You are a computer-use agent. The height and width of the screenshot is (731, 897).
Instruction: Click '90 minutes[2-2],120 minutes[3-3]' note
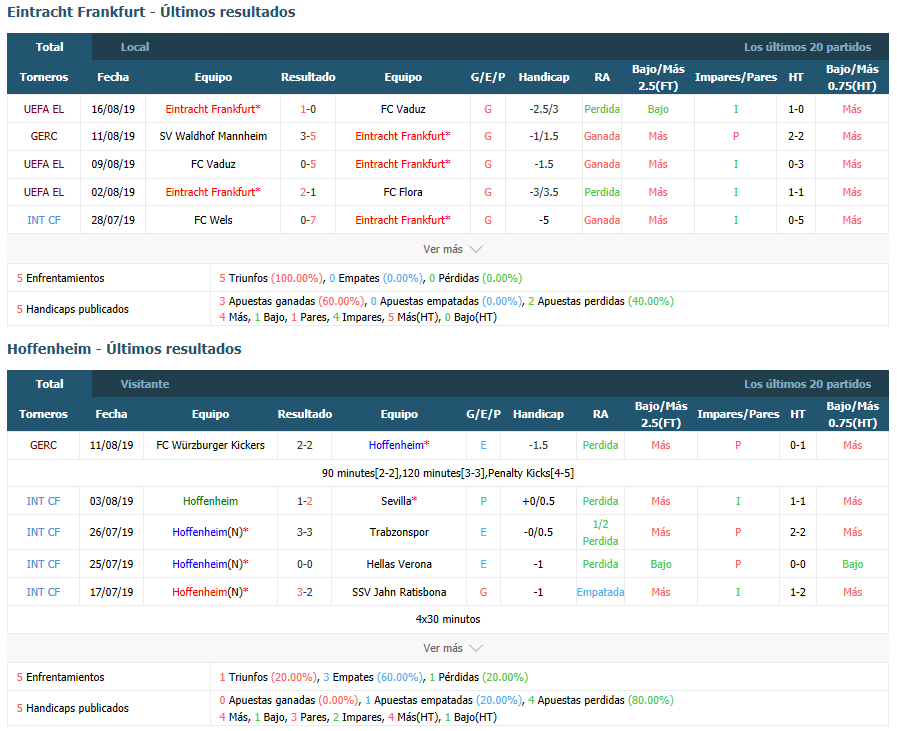tap(448, 473)
